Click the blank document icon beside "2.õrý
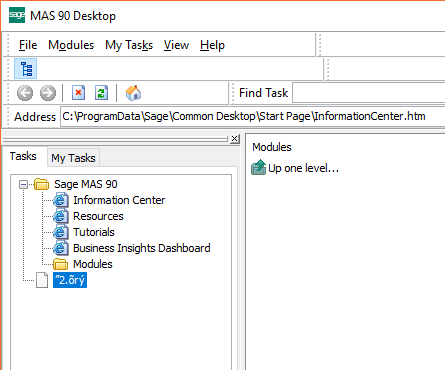 [x=42, y=280]
